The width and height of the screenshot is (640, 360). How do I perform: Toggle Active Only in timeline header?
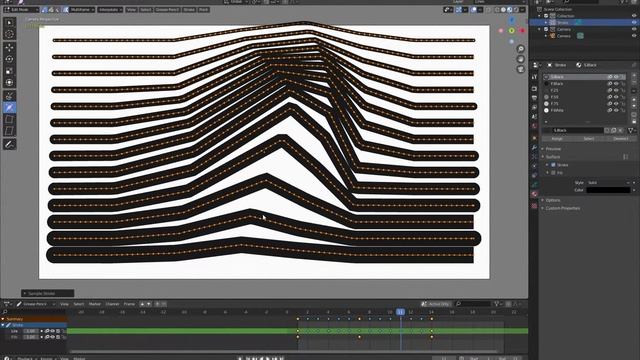tap(436, 304)
